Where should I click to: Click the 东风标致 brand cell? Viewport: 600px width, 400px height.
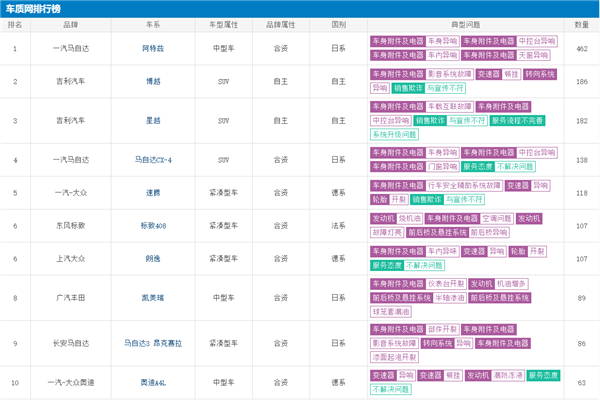71,226
